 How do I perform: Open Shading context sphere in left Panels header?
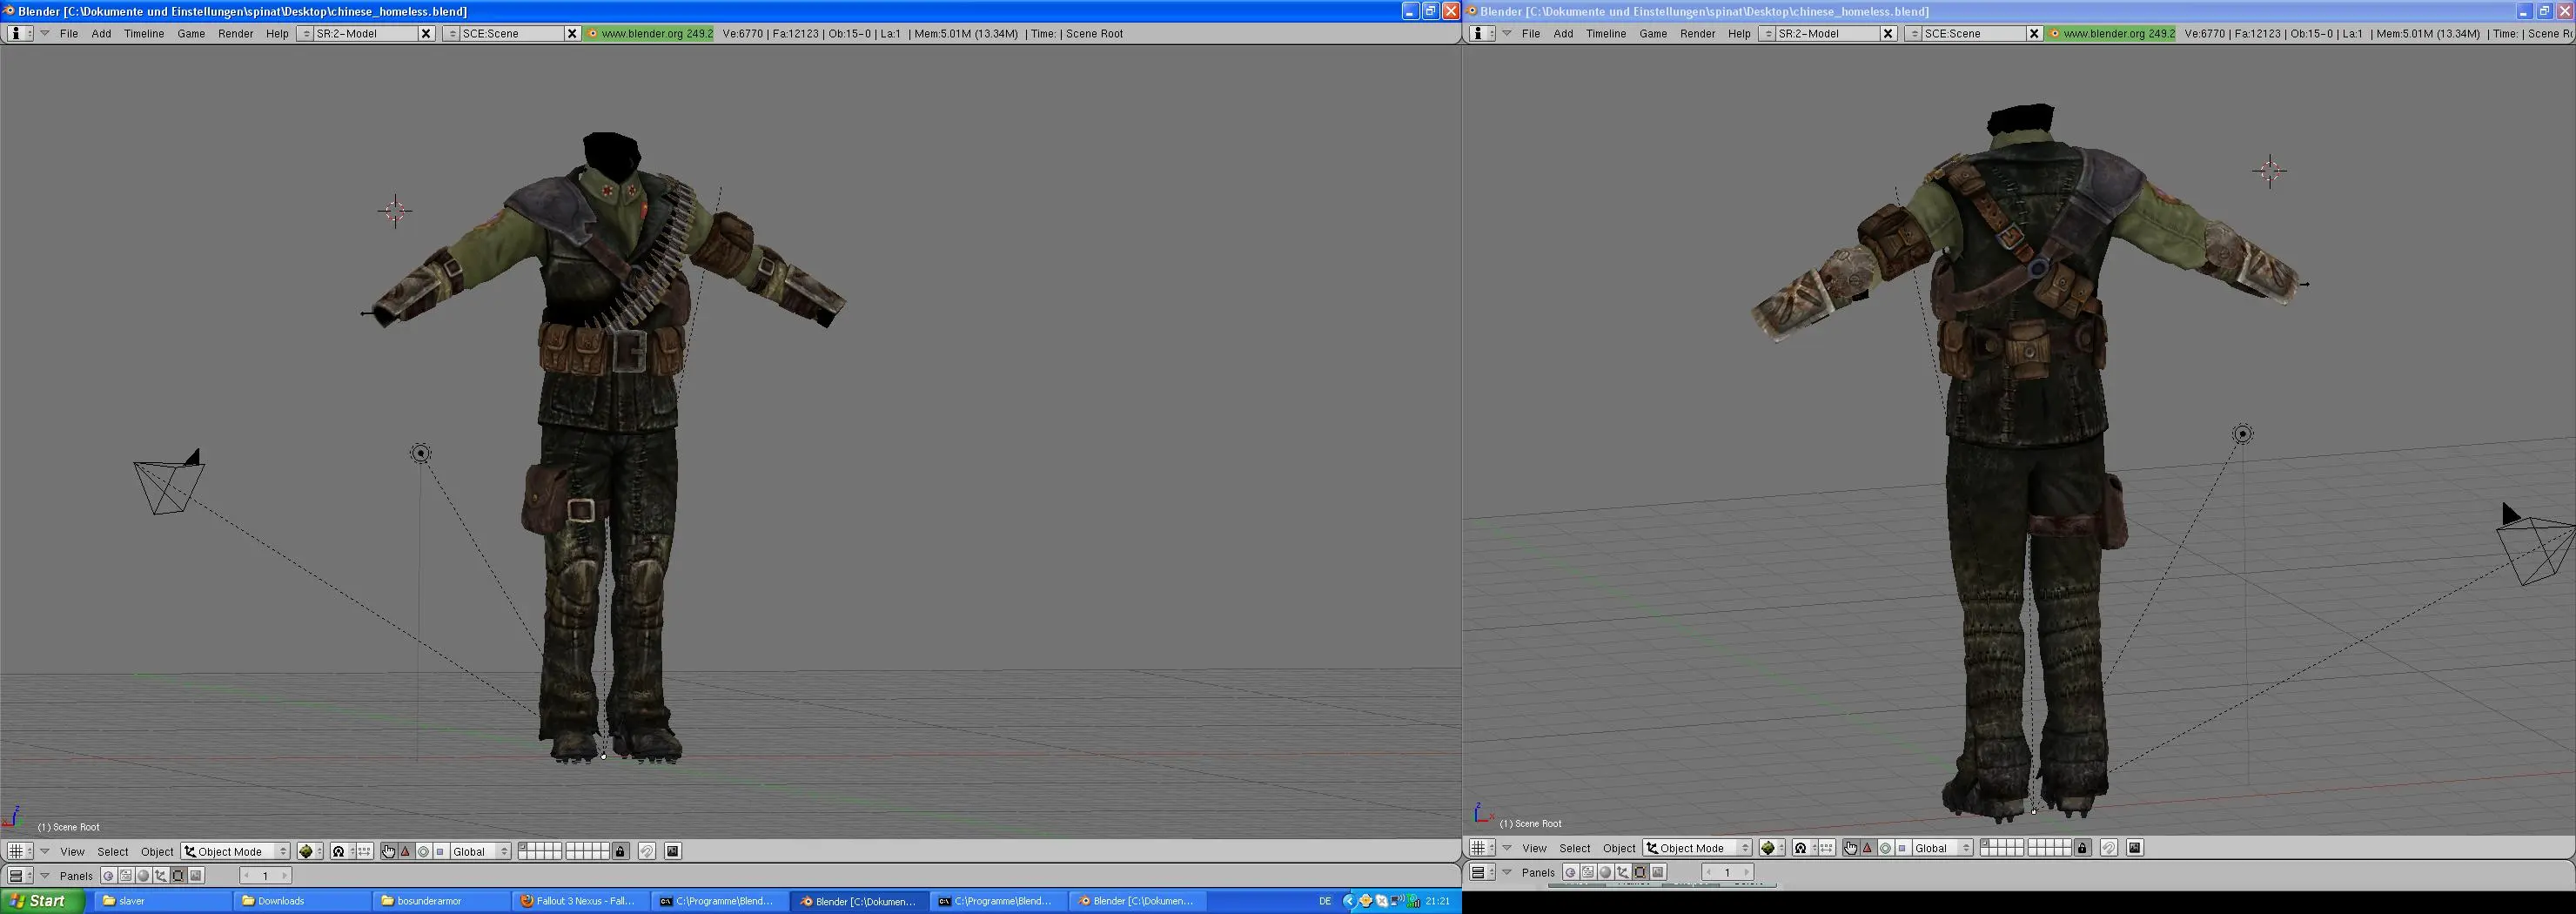click(143, 876)
